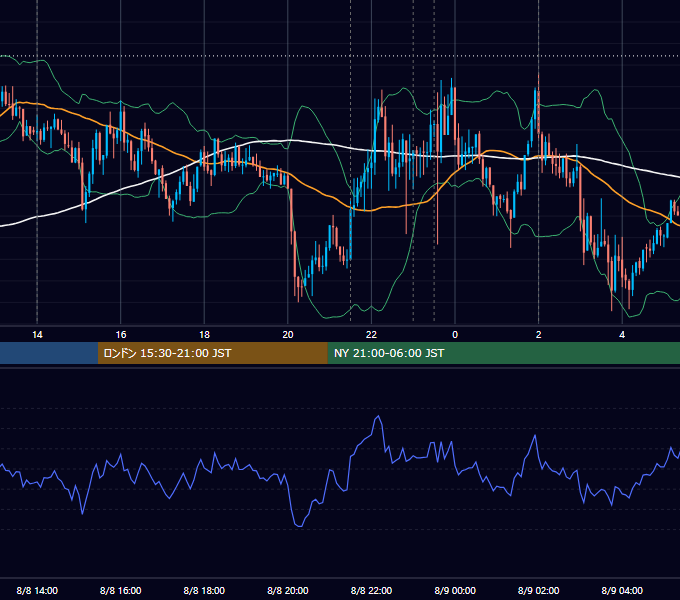Click the oscillator low just after 8/8 20:00
The width and height of the screenshot is (680, 600).
coord(299,526)
